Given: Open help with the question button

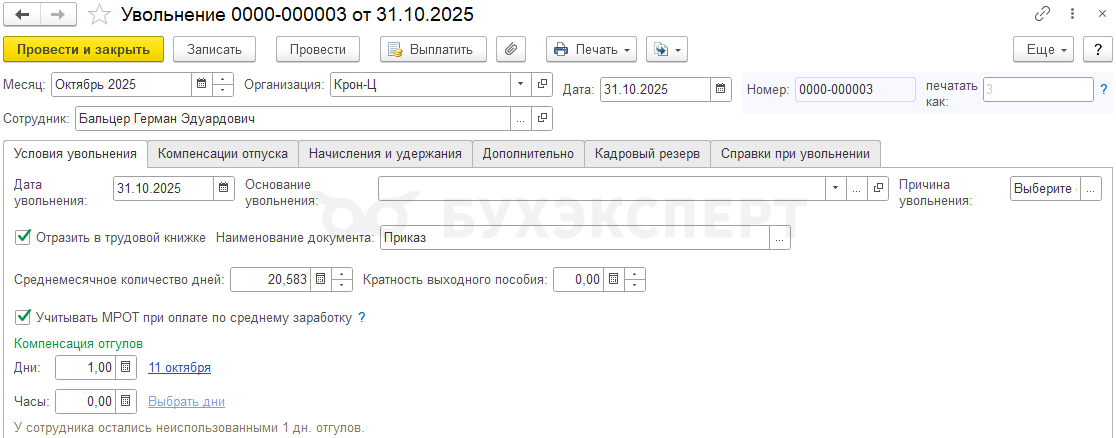Looking at the screenshot, I should click(x=1098, y=50).
